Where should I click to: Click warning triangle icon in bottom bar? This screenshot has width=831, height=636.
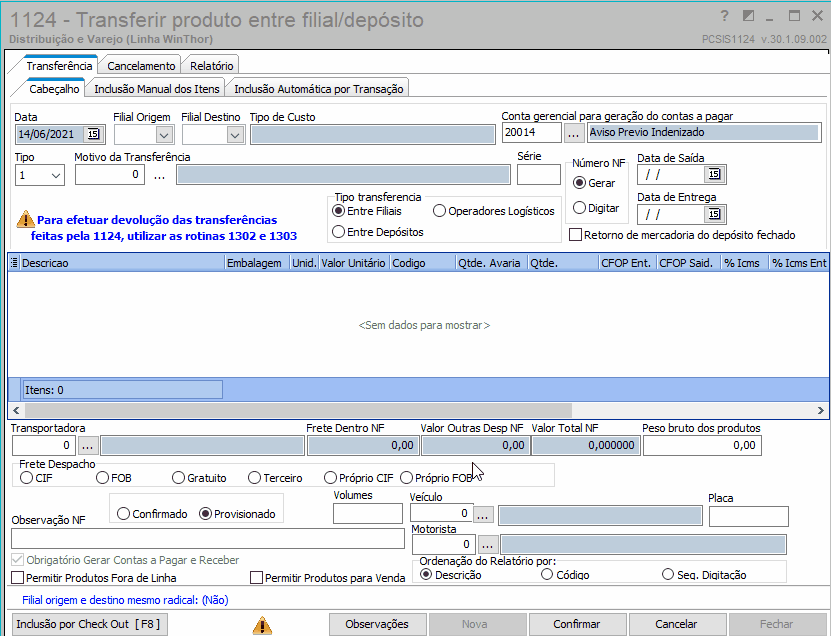pyautogui.click(x=262, y=625)
